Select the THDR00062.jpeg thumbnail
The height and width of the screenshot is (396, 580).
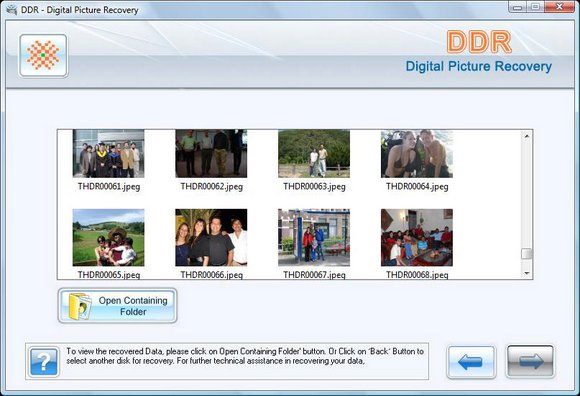coord(211,153)
